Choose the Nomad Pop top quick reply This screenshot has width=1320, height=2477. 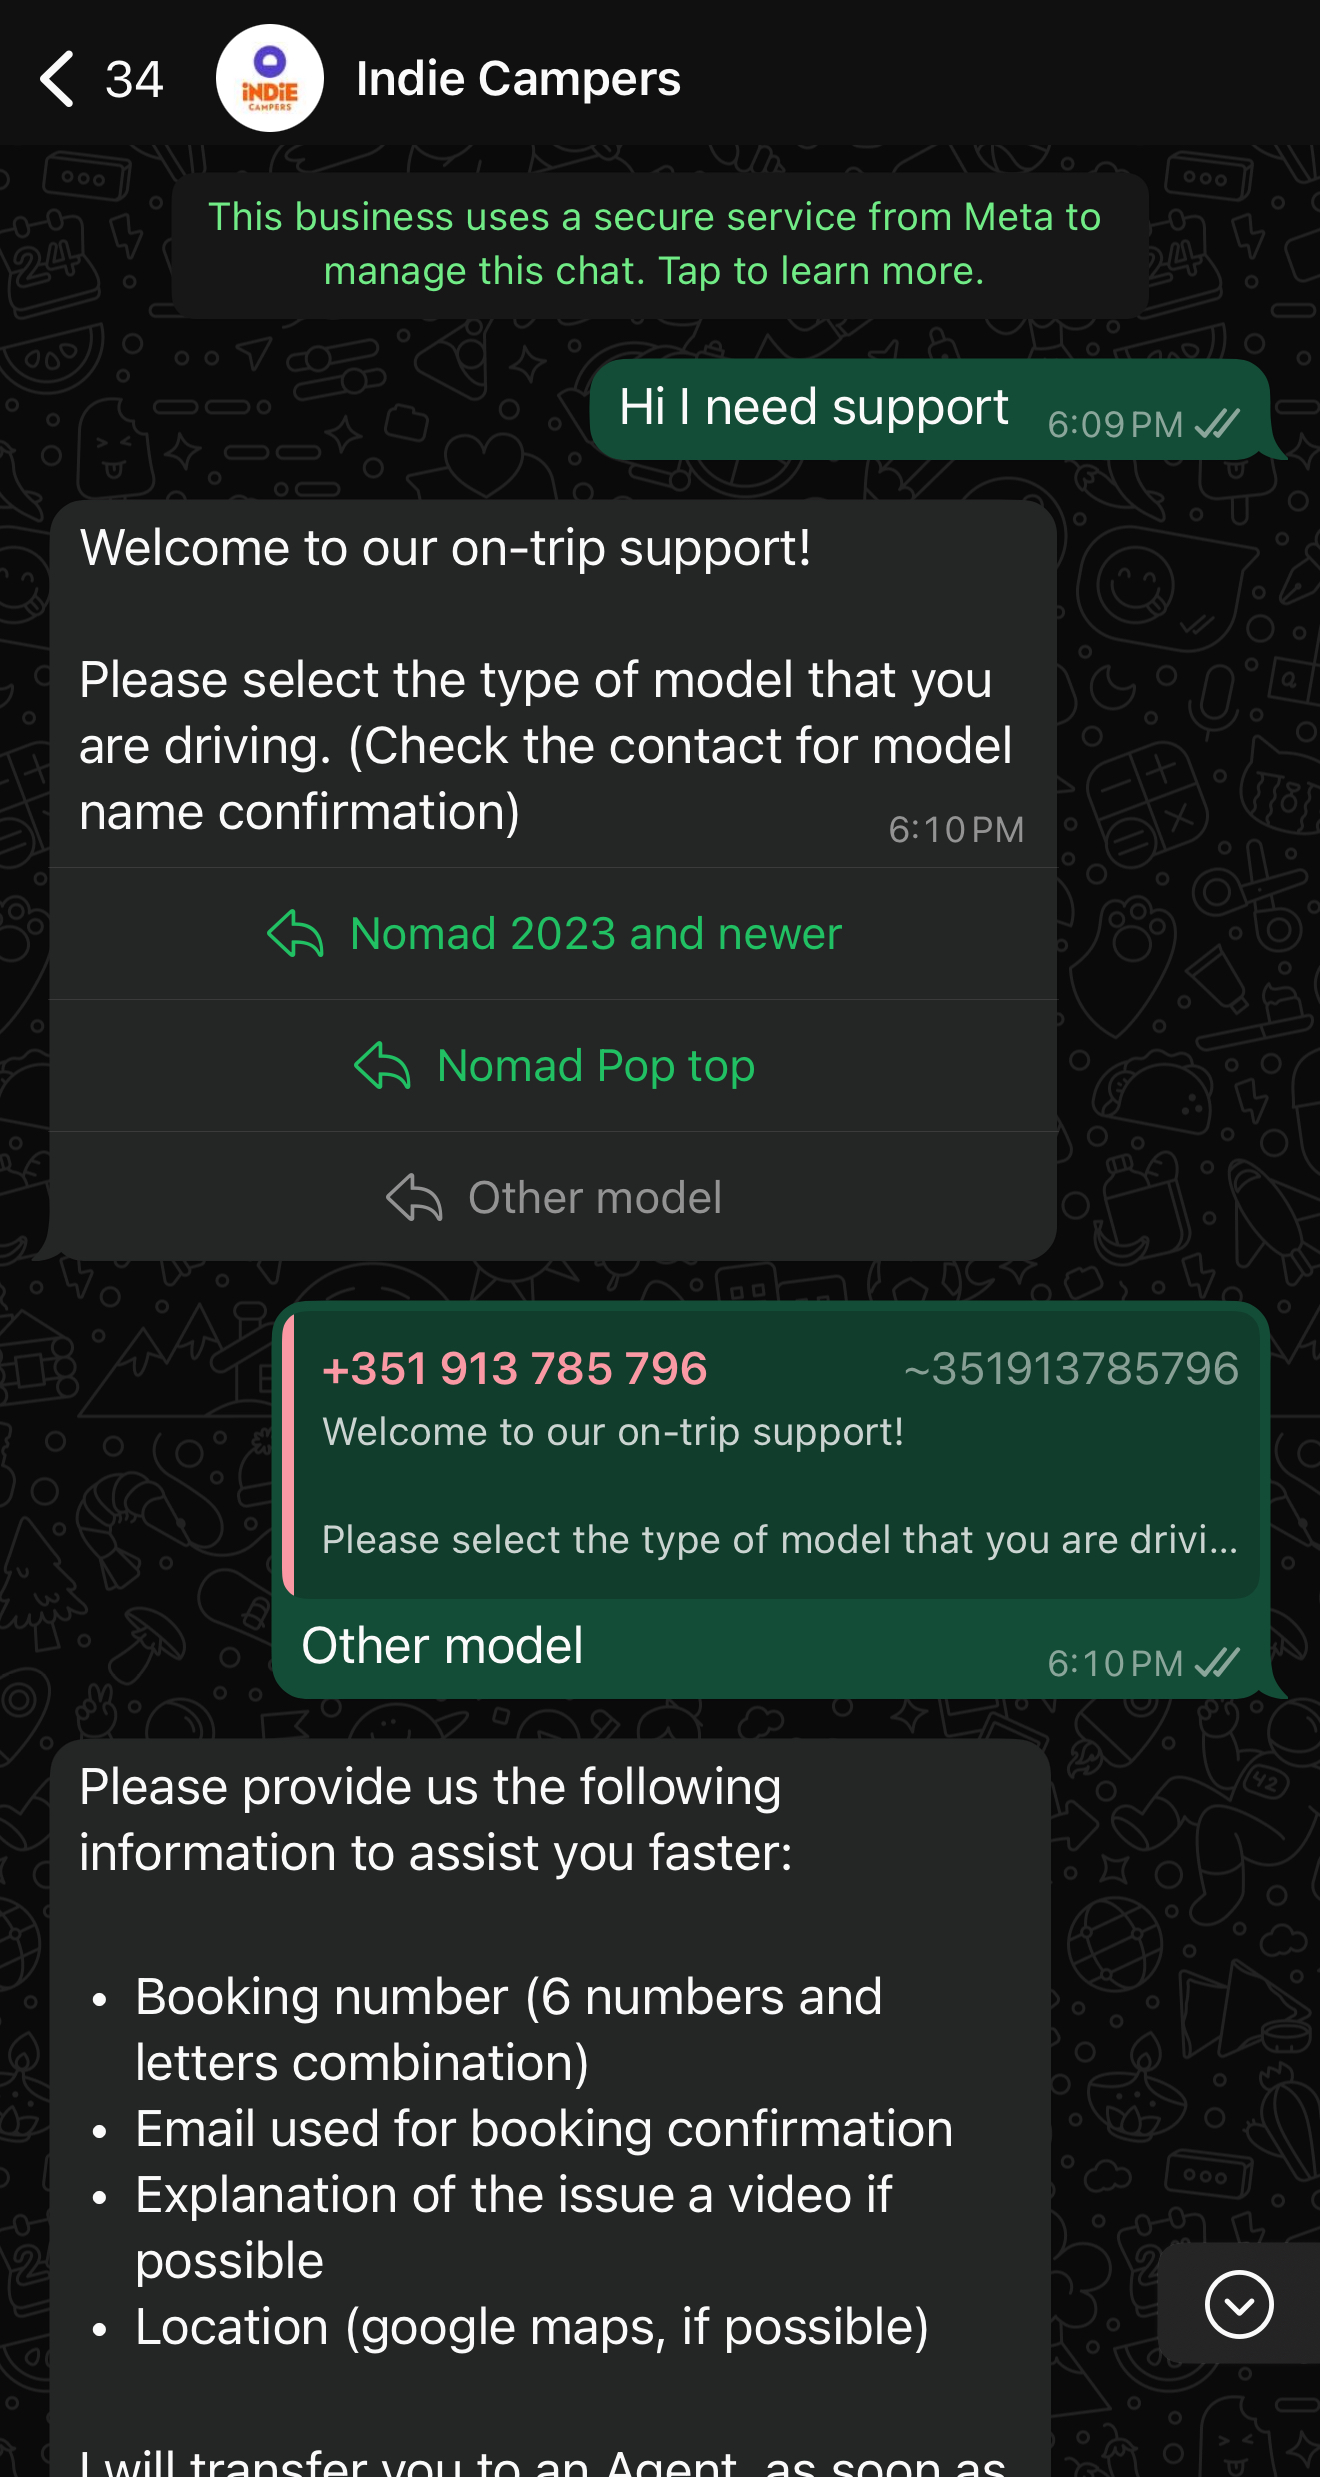pos(553,1066)
